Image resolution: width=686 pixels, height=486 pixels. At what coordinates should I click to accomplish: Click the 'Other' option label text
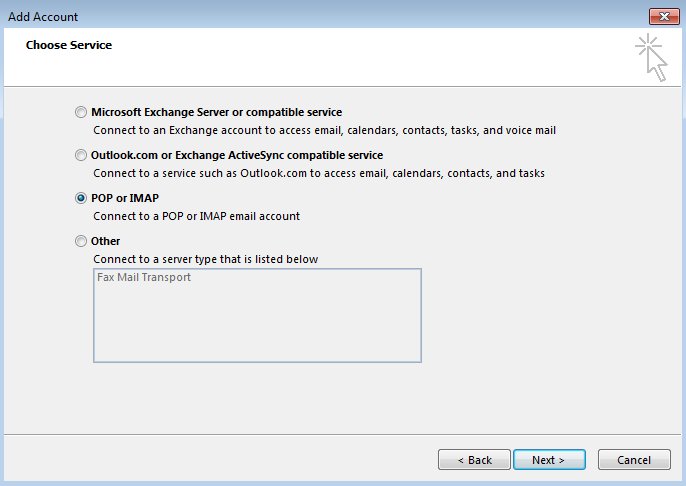click(x=106, y=241)
